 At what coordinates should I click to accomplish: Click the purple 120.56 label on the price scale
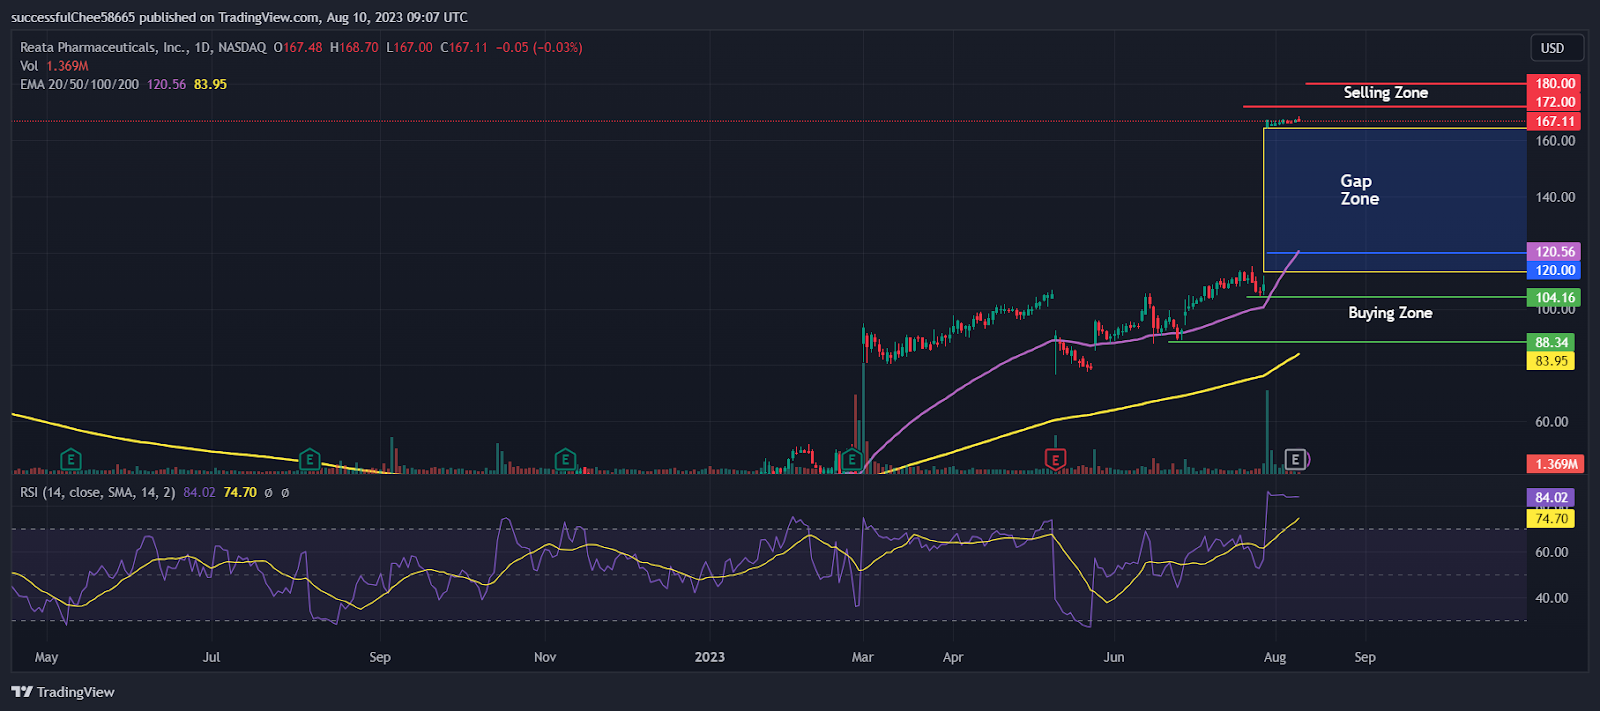(x=1554, y=252)
